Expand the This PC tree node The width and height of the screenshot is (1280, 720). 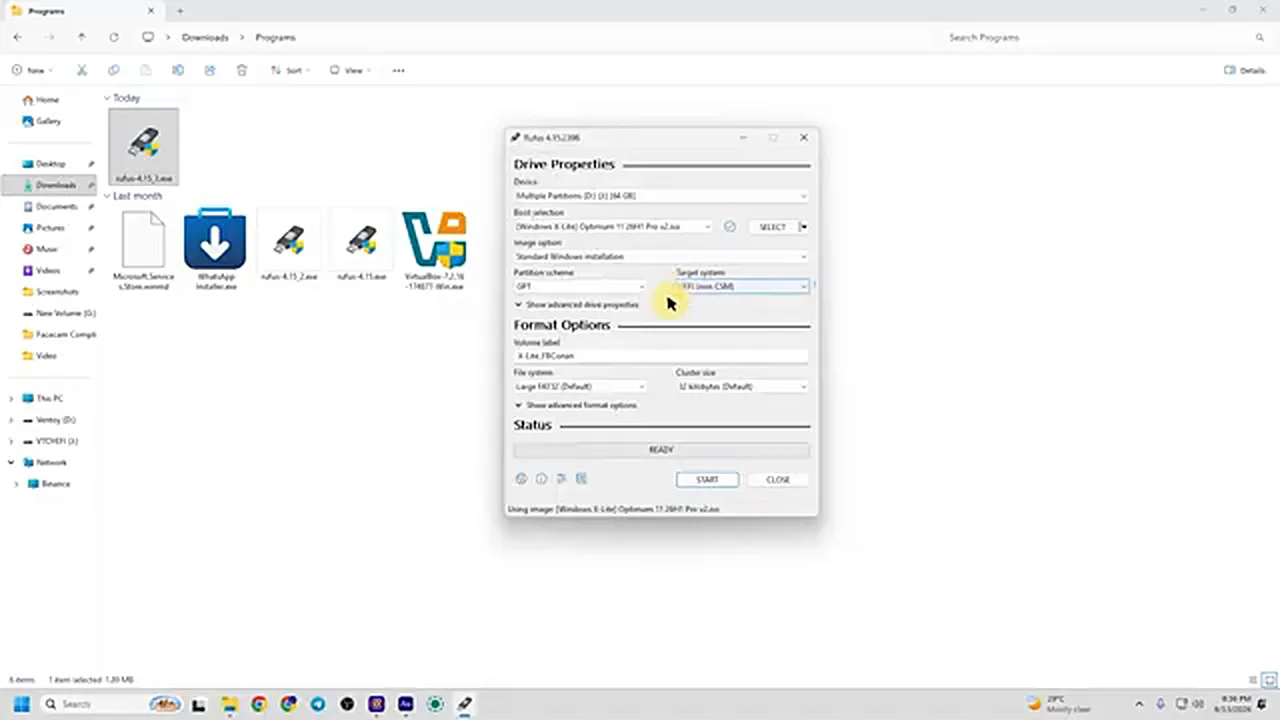tap(11, 399)
